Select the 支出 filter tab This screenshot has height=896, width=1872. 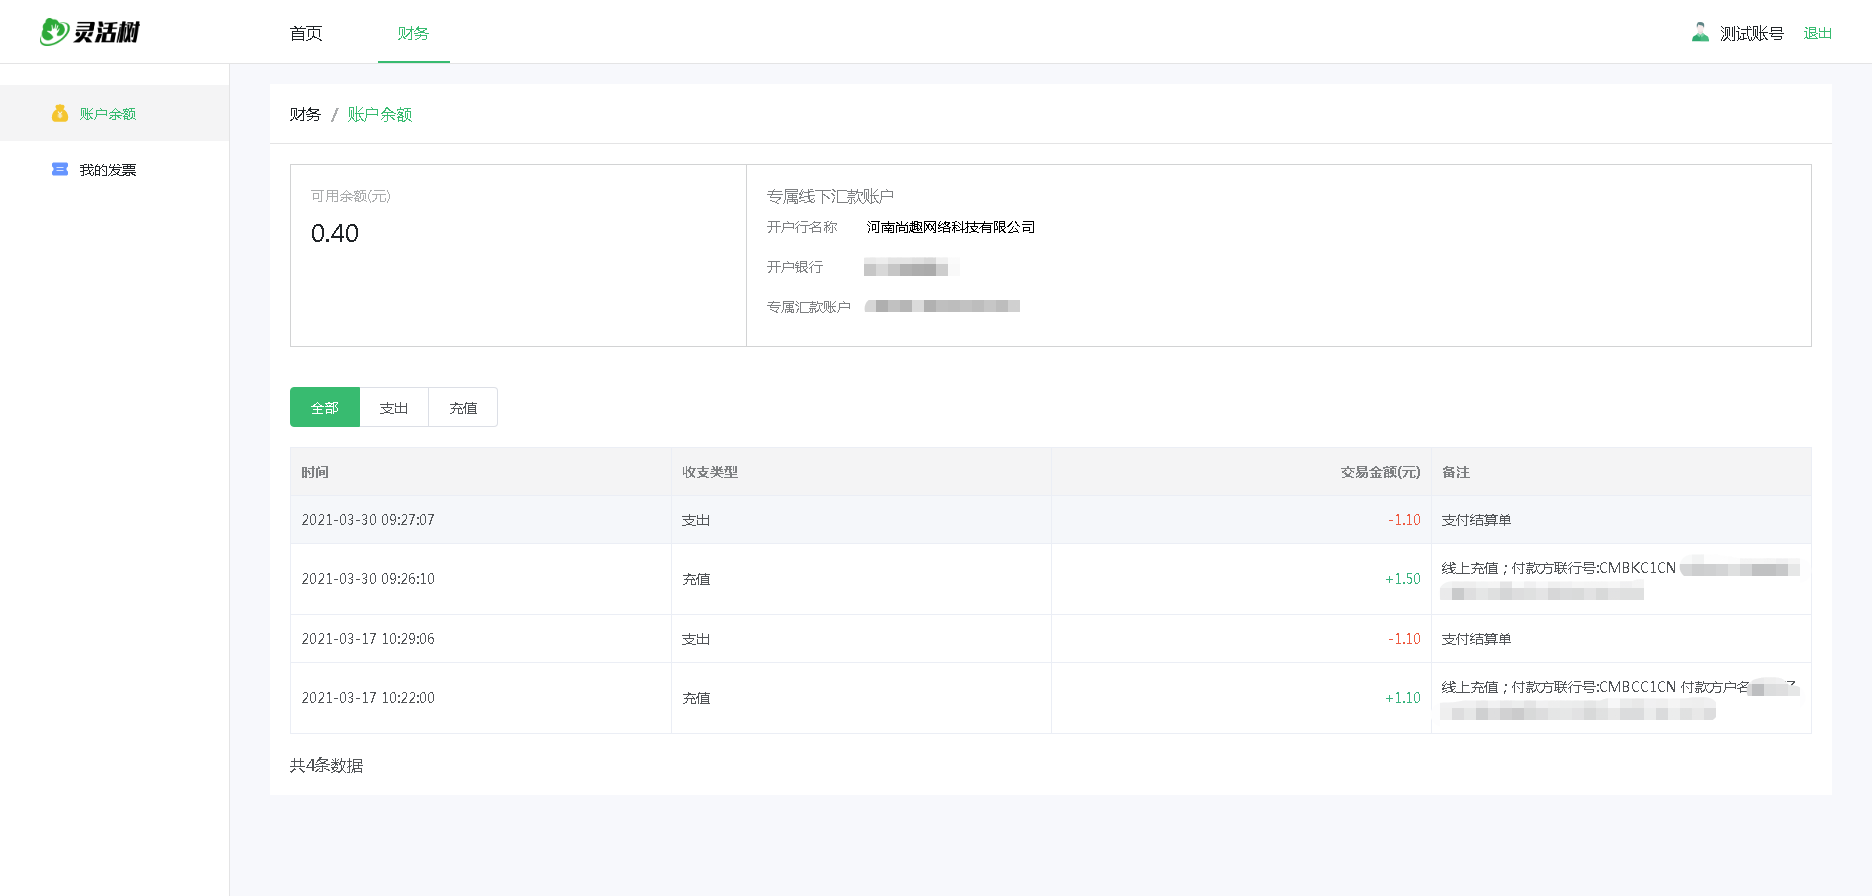click(x=394, y=407)
